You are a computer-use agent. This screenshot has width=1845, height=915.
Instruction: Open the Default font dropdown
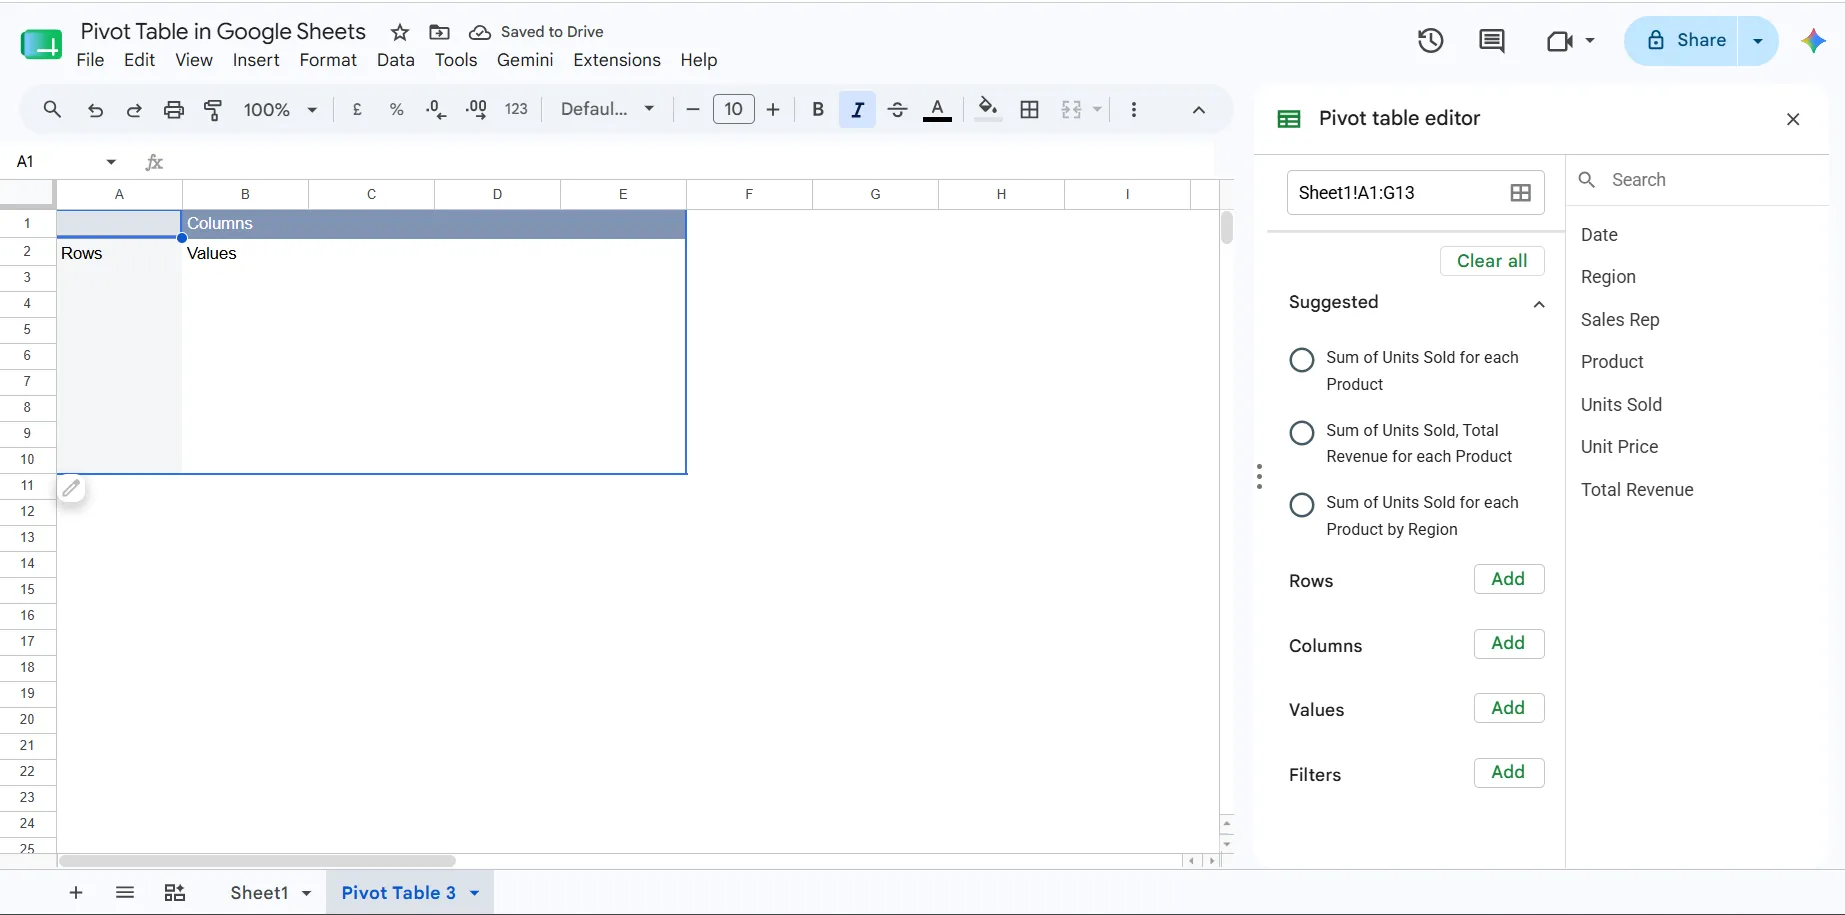[x=607, y=110]
